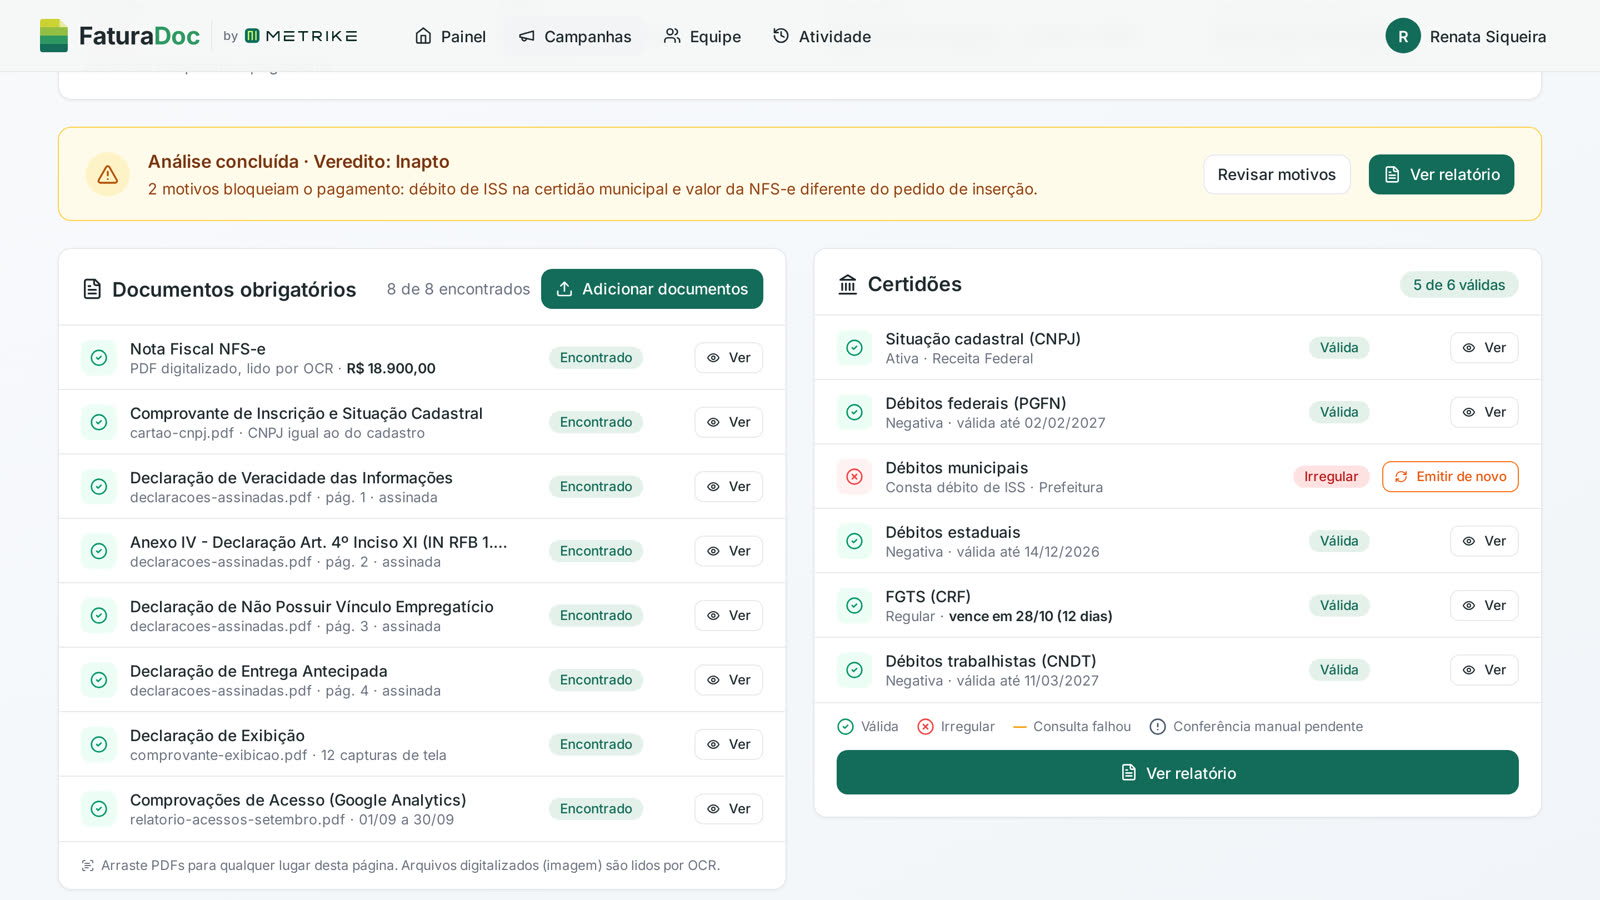Click the Irregular badge on Débitos municipais
This screenshot has width=1600, height=900.
(1331, 477)
